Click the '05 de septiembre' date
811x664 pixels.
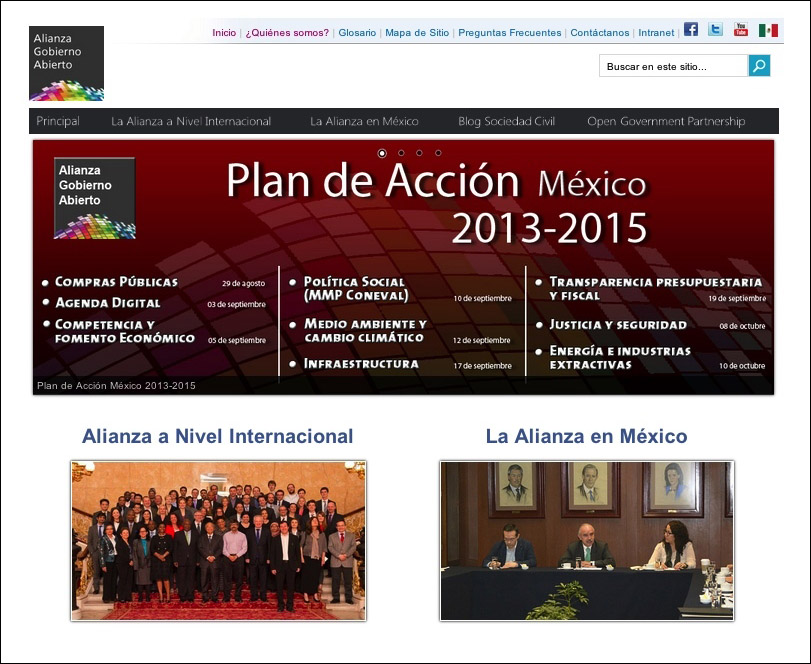click(237, 341)
